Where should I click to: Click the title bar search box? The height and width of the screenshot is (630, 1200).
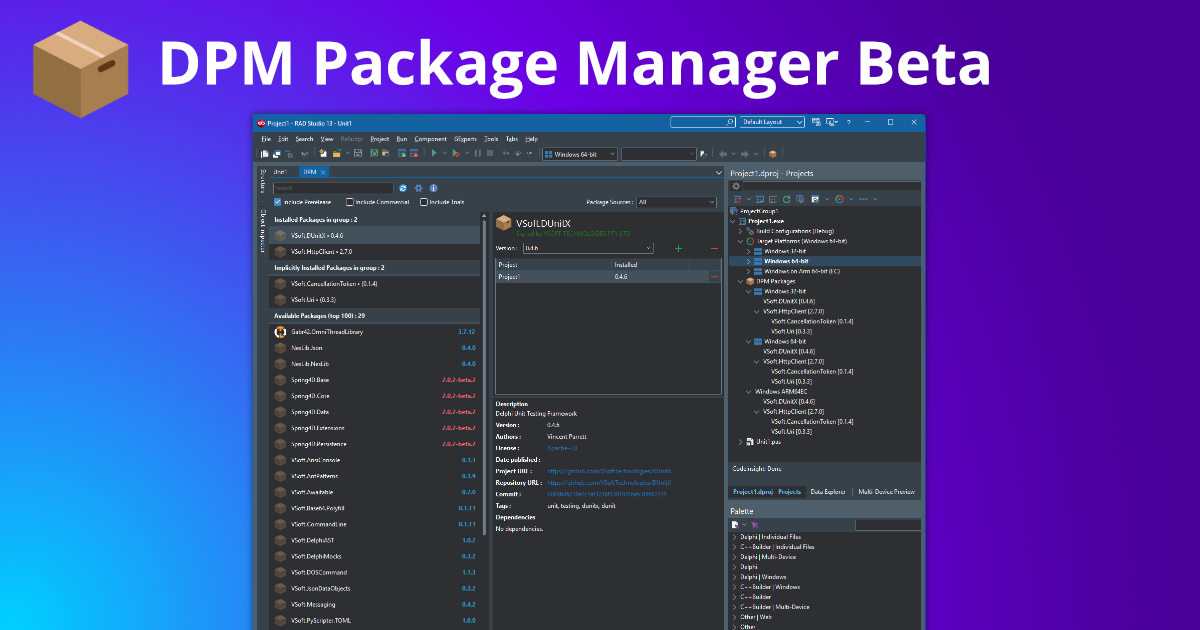[x=703, y=122]
